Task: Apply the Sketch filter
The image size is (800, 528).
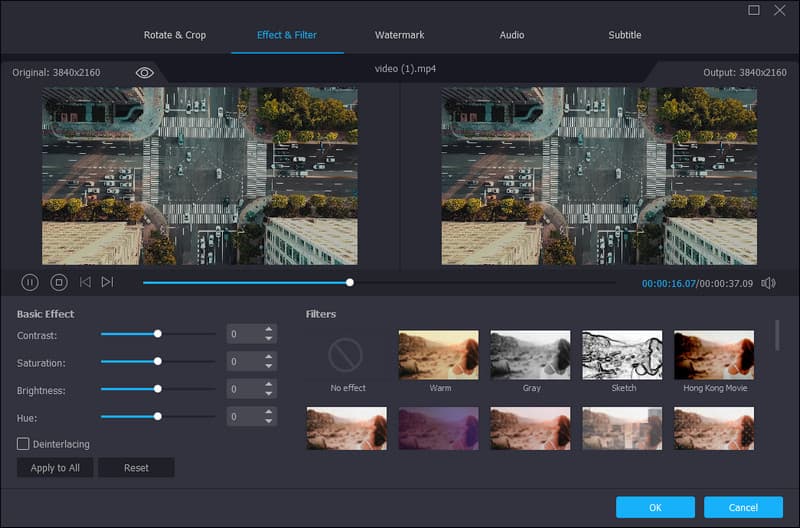Action: [622, 355]
